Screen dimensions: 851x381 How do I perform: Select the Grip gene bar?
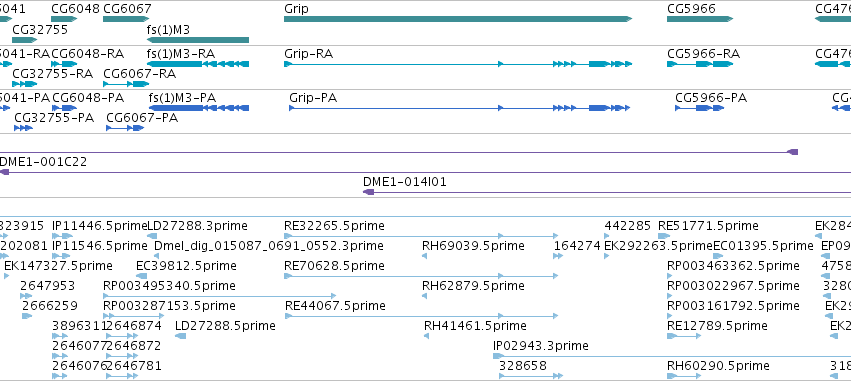click(x=458, y=19)
